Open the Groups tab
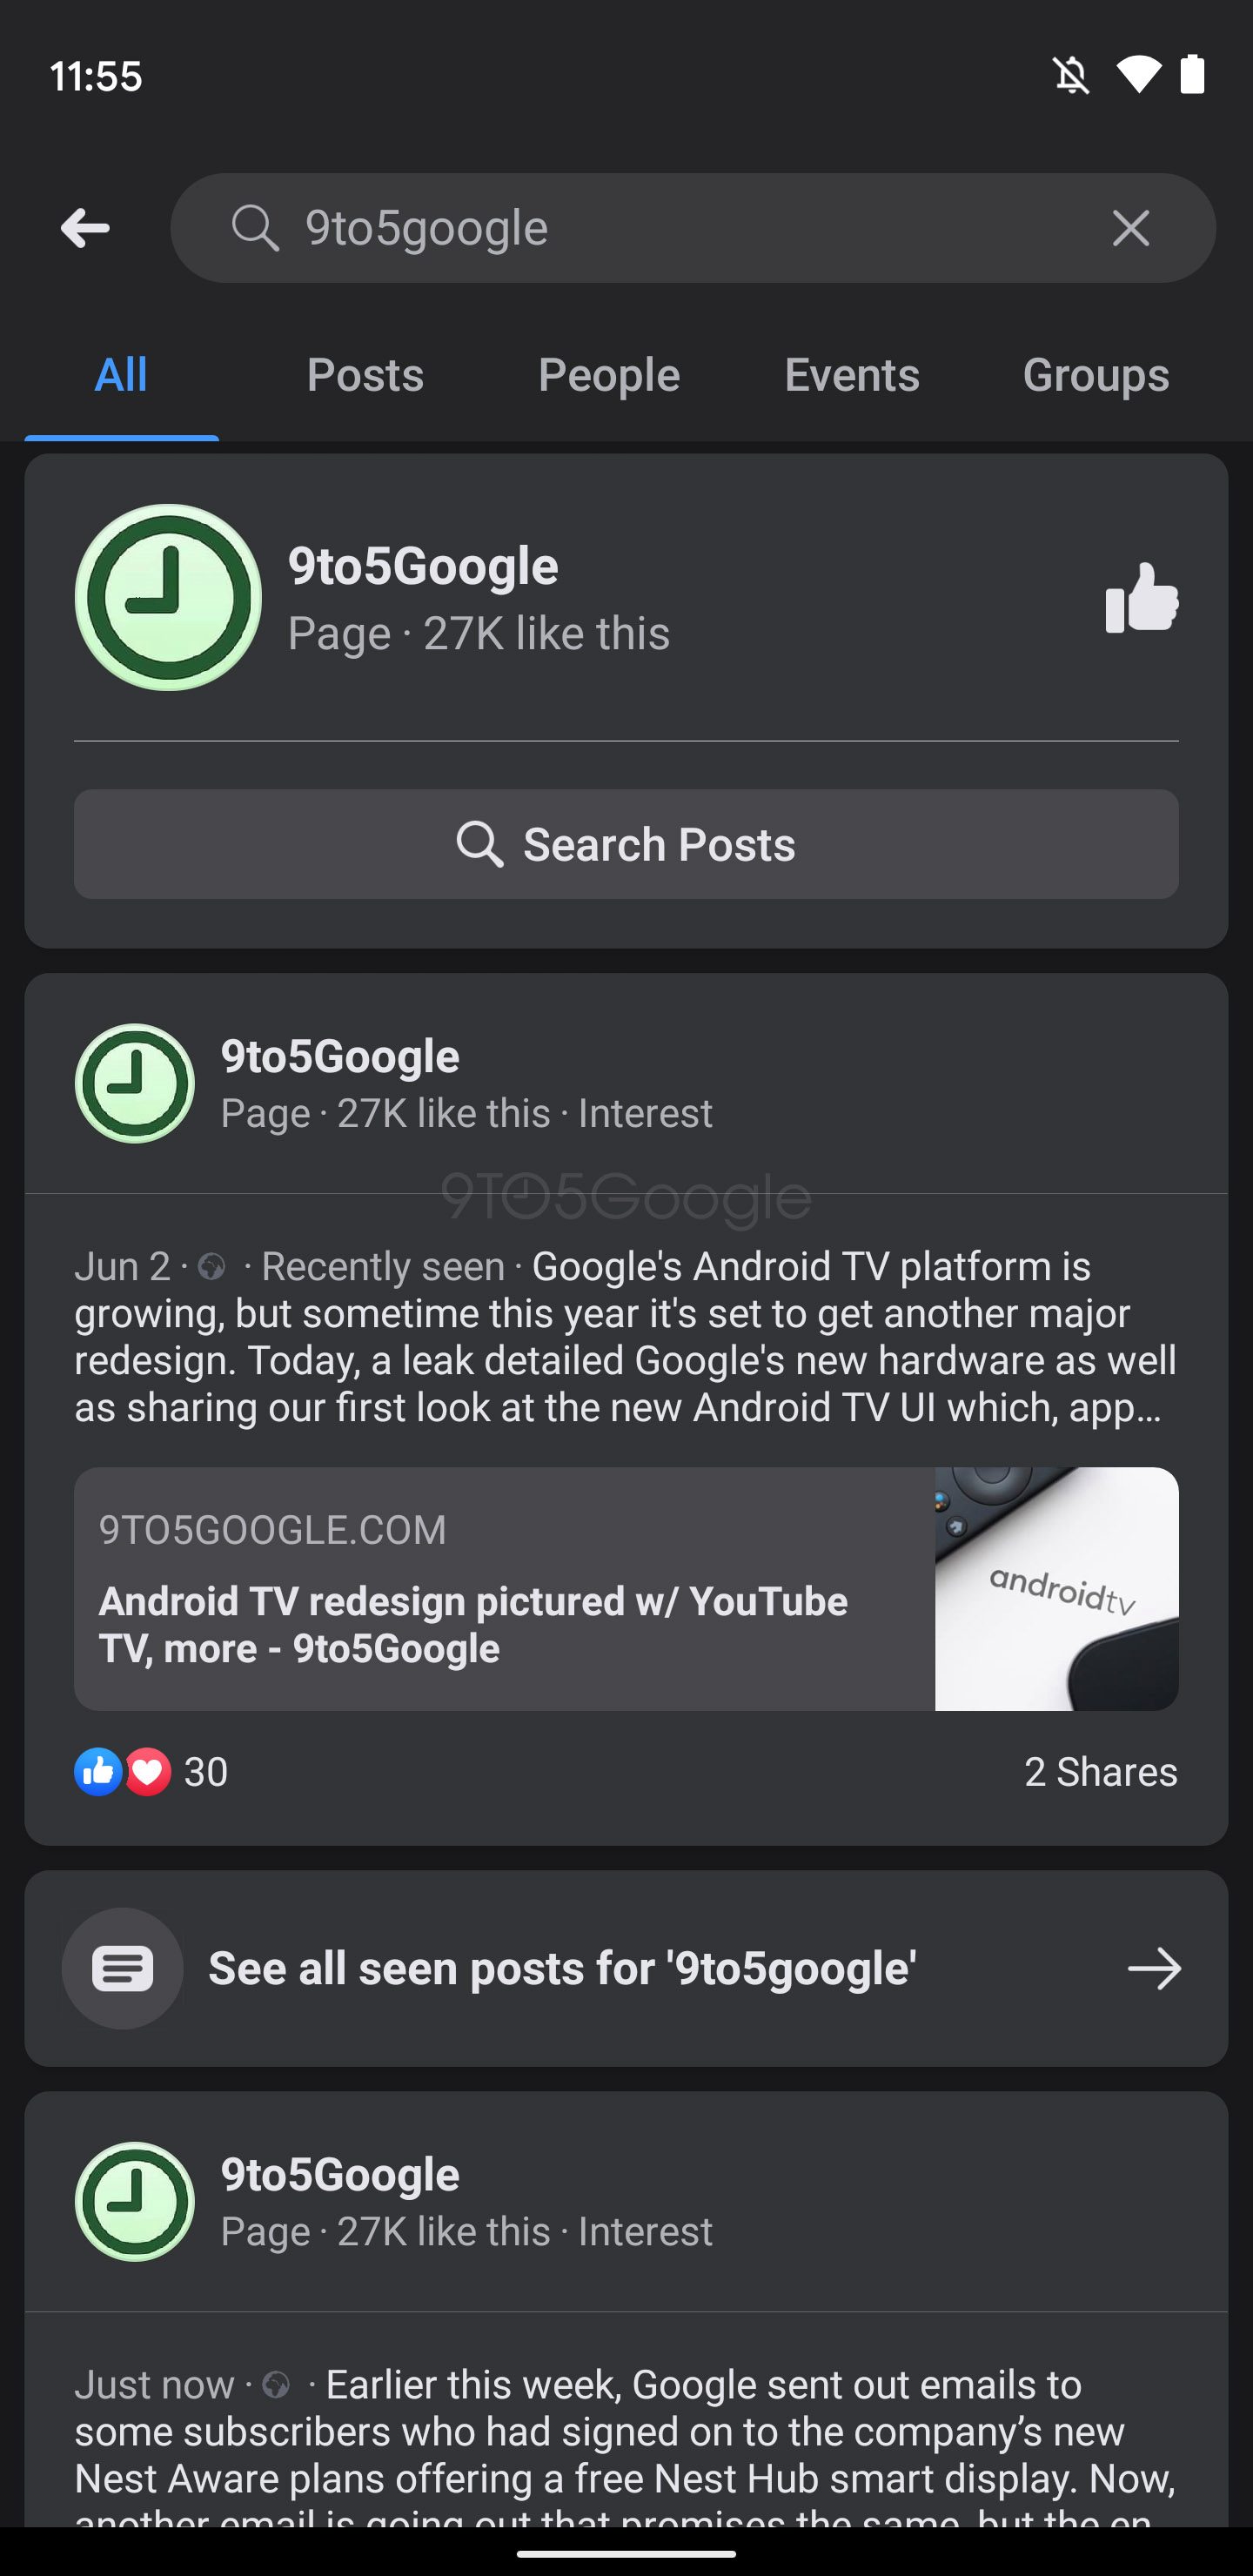The height and width of the screenshot is (2576, 1253). coord(1095,375)
